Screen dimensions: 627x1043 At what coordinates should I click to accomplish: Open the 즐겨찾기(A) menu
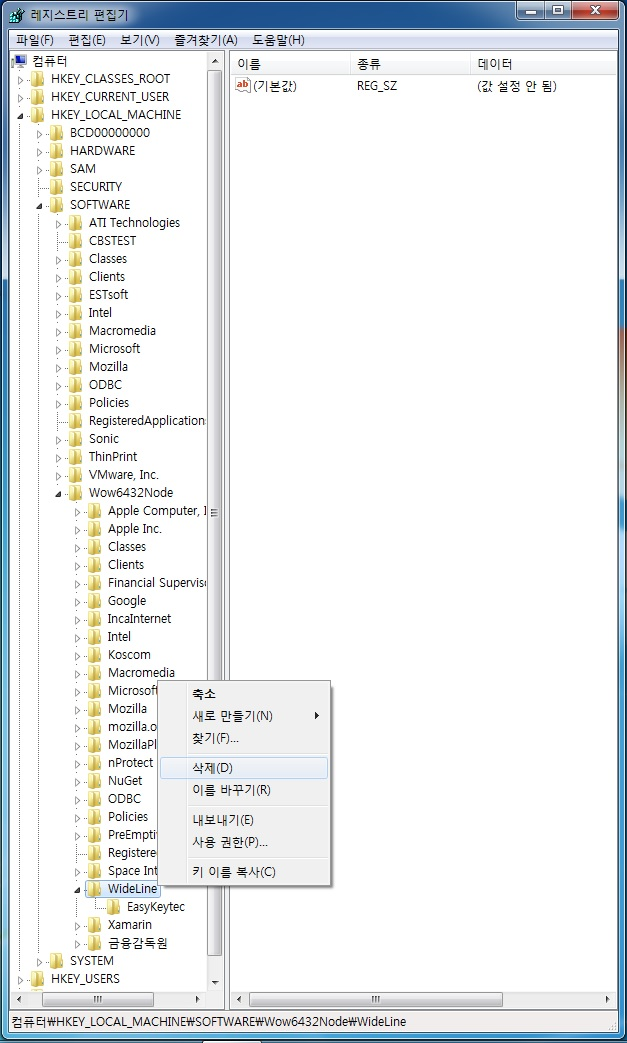tap(205, 40)
